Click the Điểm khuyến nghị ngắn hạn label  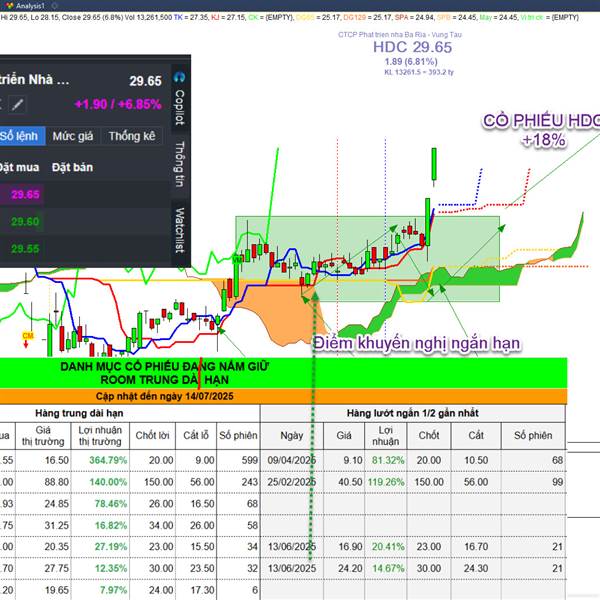pos(417,343)
